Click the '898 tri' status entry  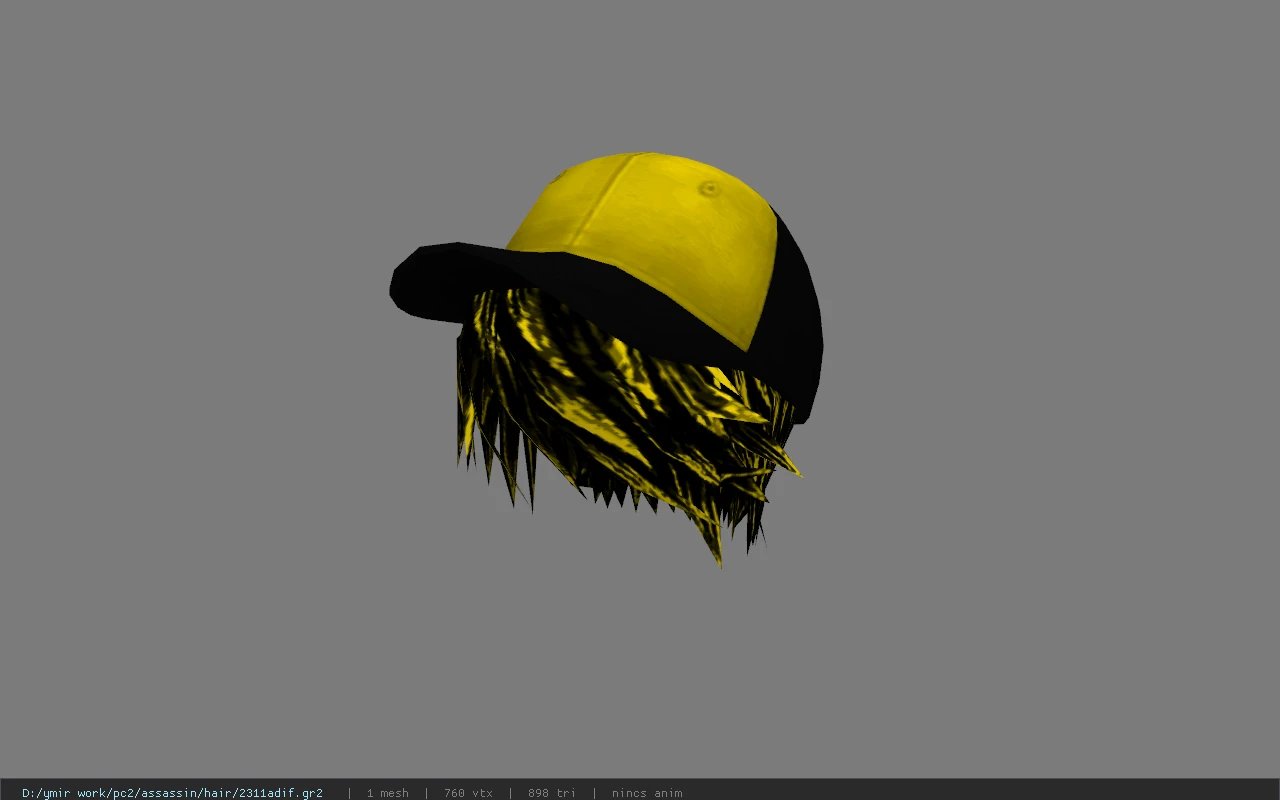[x=552, y=793]
